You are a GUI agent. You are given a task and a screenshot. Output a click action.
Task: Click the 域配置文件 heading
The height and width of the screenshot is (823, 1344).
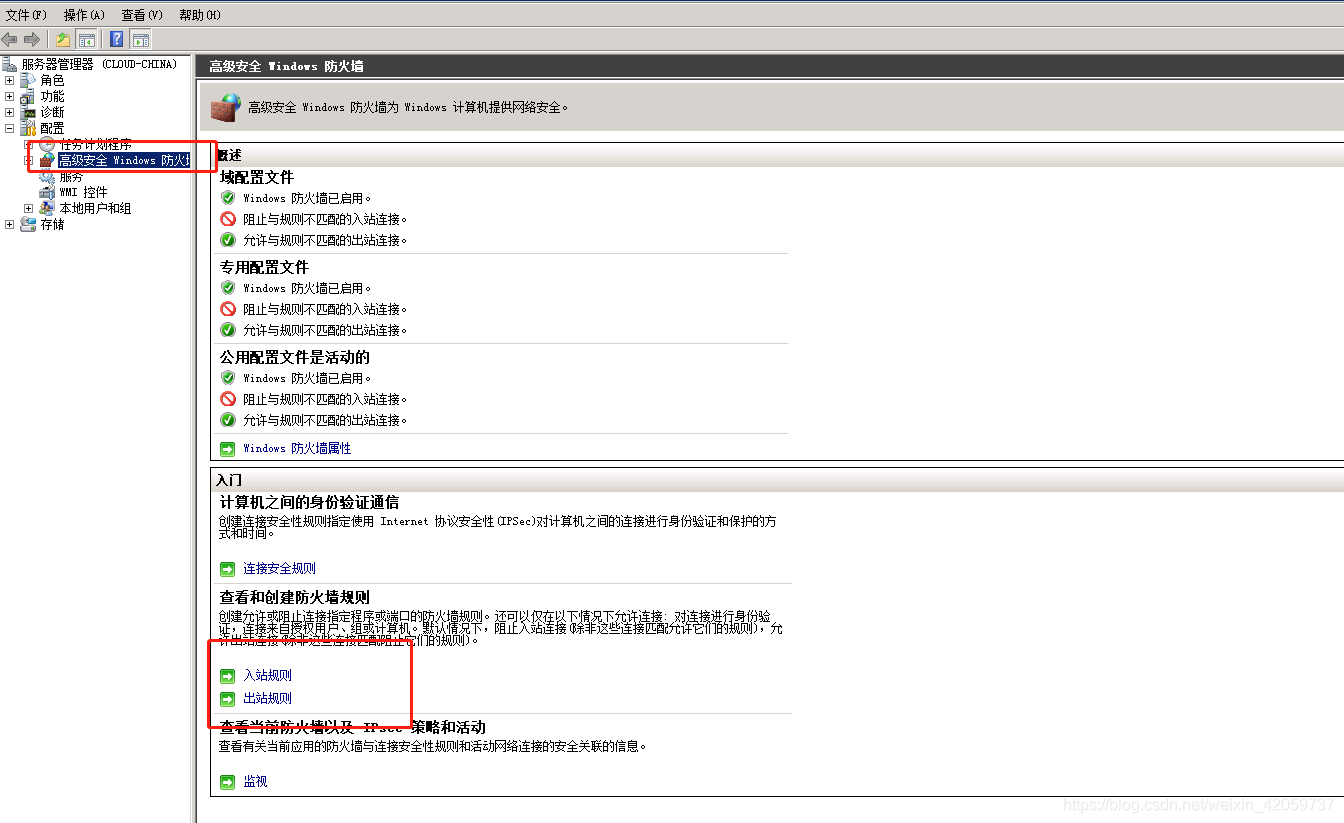(257, 177)
